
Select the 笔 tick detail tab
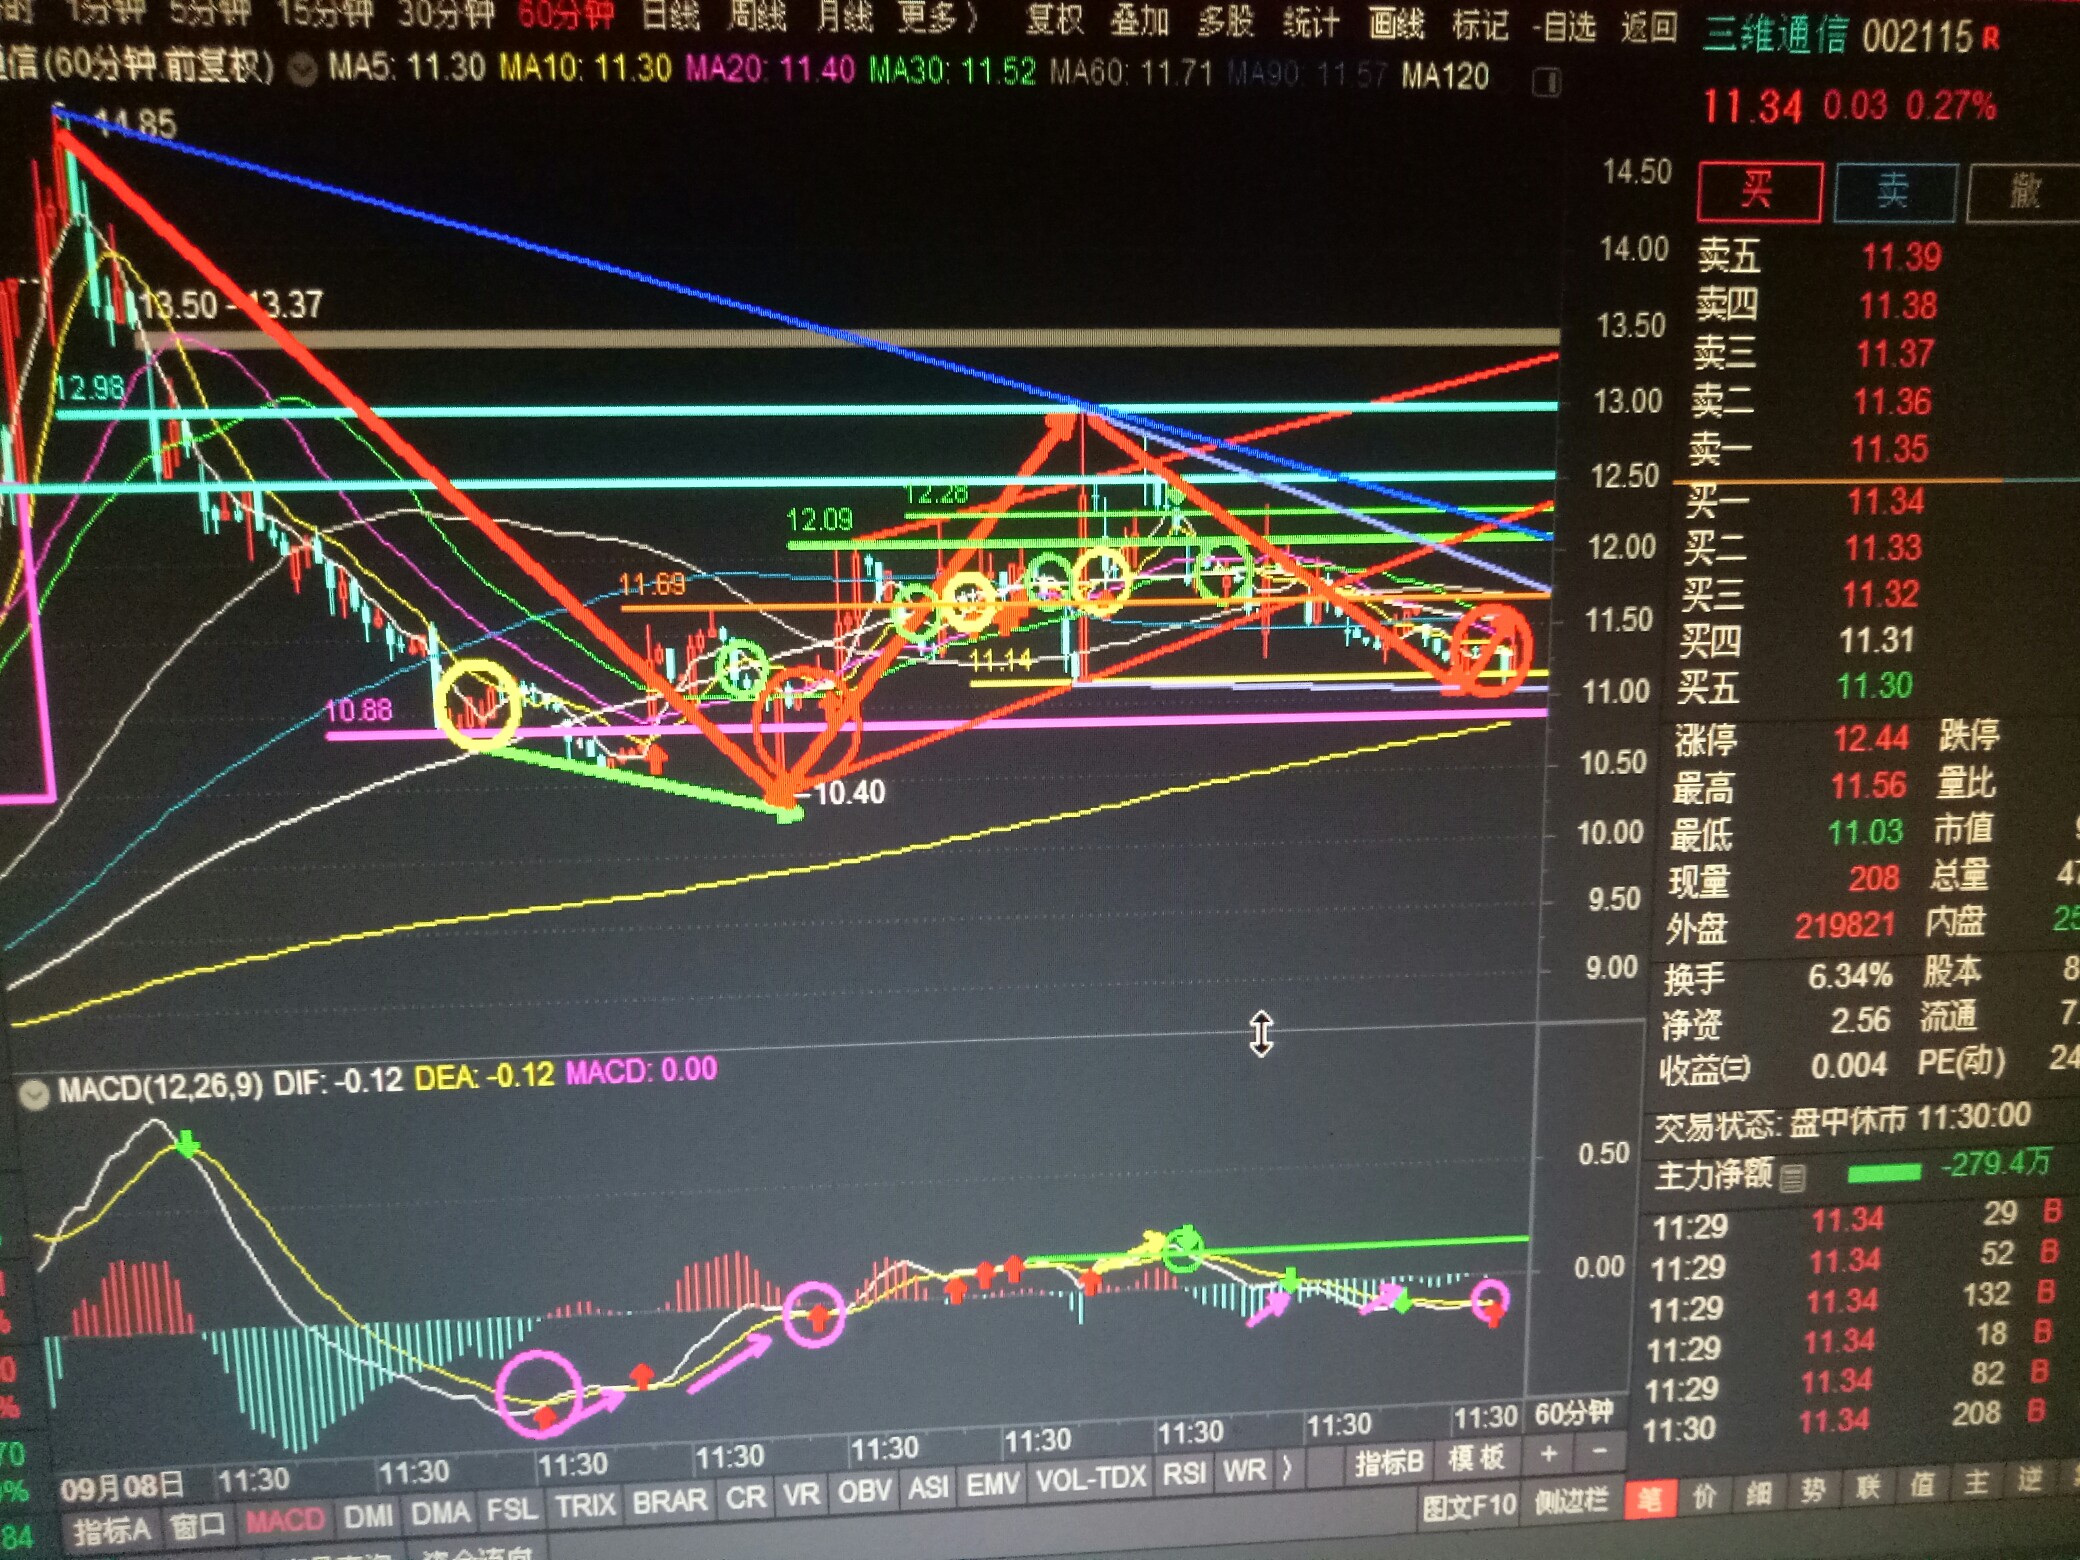1649,1498
